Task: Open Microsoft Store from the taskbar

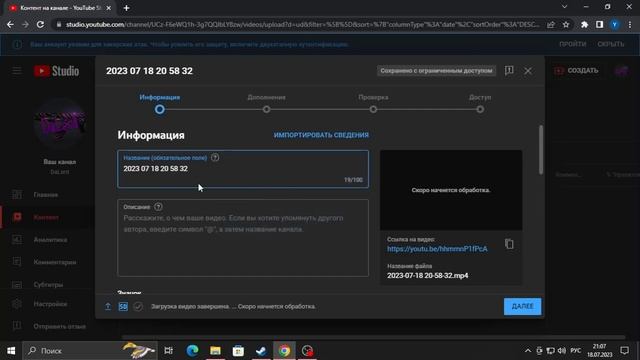Action: click(x=238, y=351)
